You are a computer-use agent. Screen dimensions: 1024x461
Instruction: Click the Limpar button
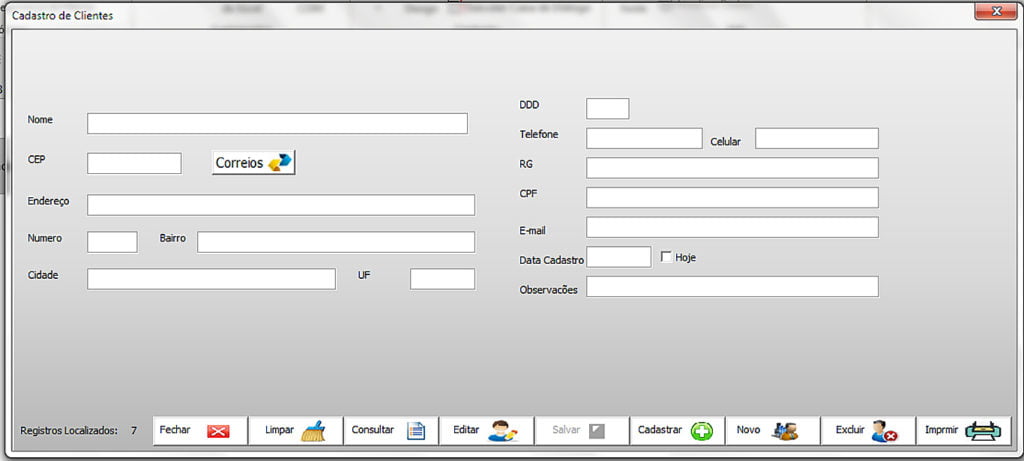pyautogui.click(x=295, y=431)
